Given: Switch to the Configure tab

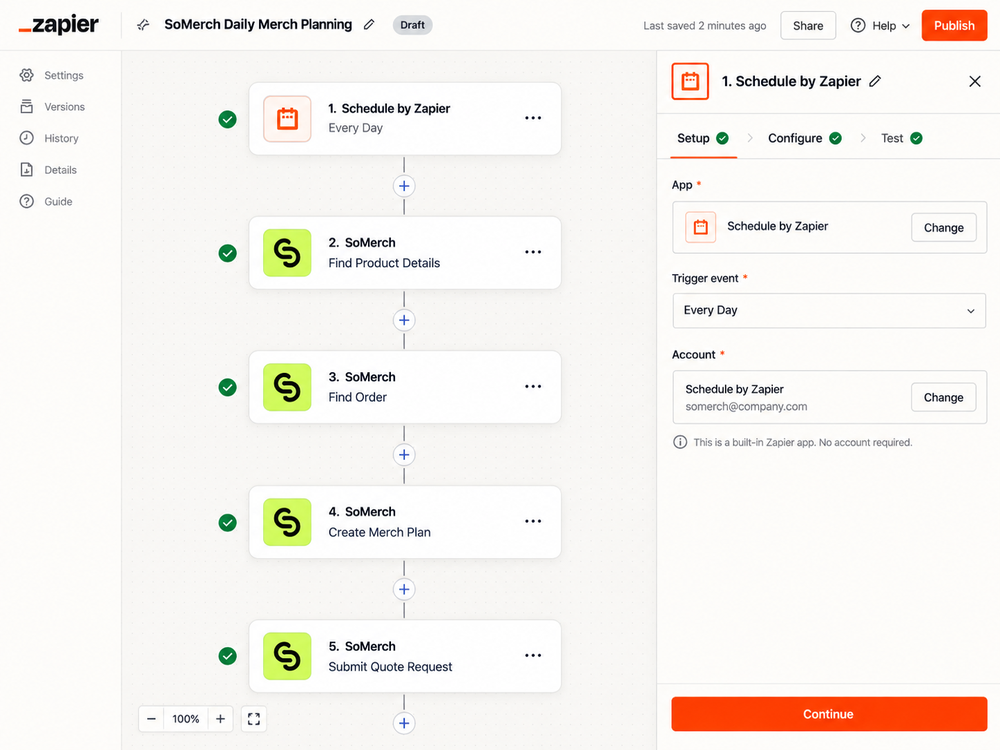Looking at the screenshot, I should (804, 138).
